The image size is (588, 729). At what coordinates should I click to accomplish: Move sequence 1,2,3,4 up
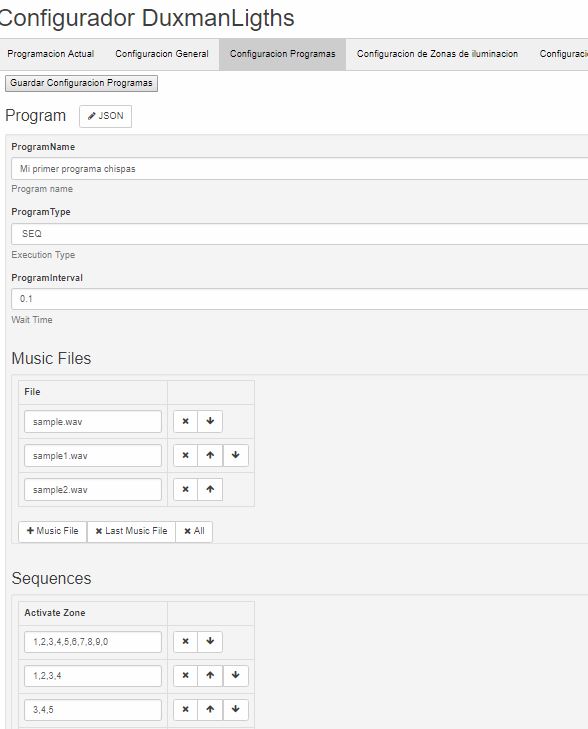coord(210,676)
